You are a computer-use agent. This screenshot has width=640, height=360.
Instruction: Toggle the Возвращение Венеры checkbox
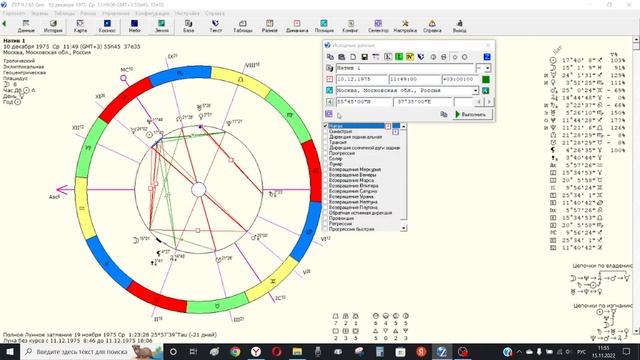tap(326, 175)
